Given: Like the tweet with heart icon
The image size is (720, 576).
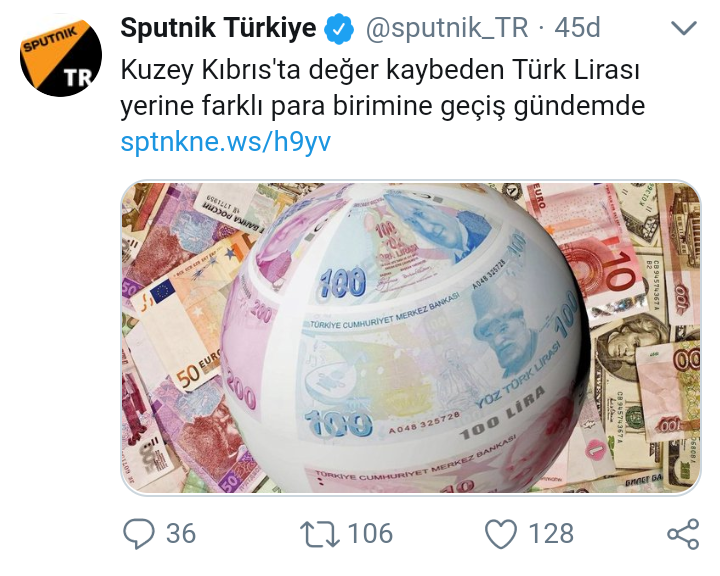Looking at the screenshot, I should [x=501, y=534].
